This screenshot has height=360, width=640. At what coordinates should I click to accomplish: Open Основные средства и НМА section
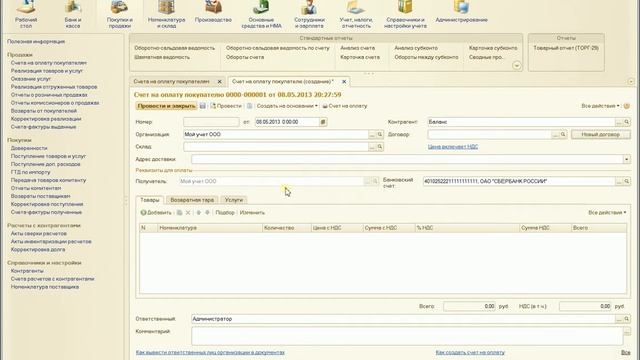point(261,15)
